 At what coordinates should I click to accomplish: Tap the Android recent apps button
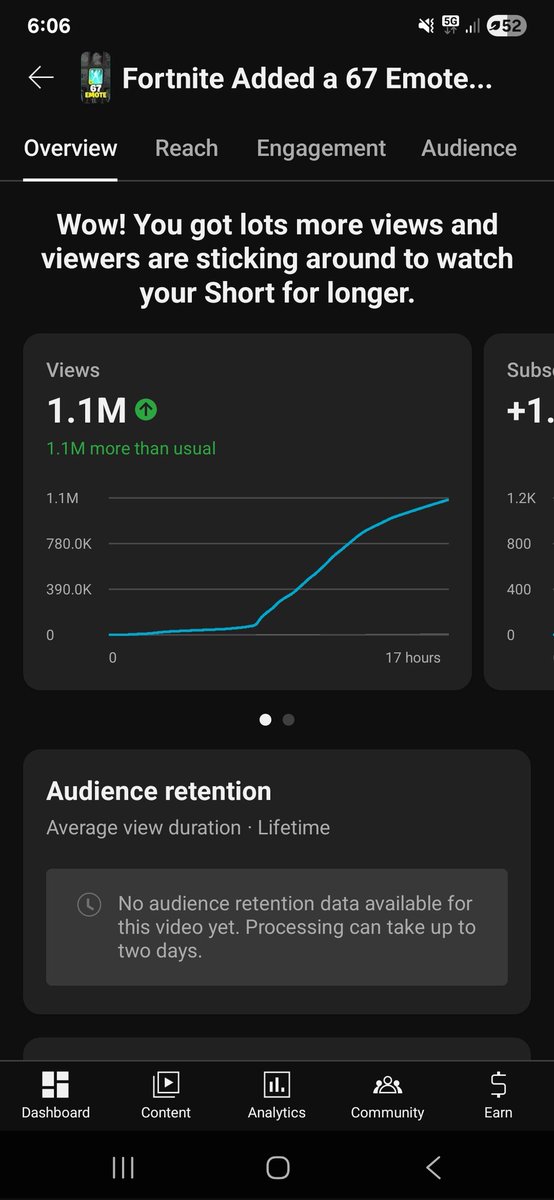123,1167
